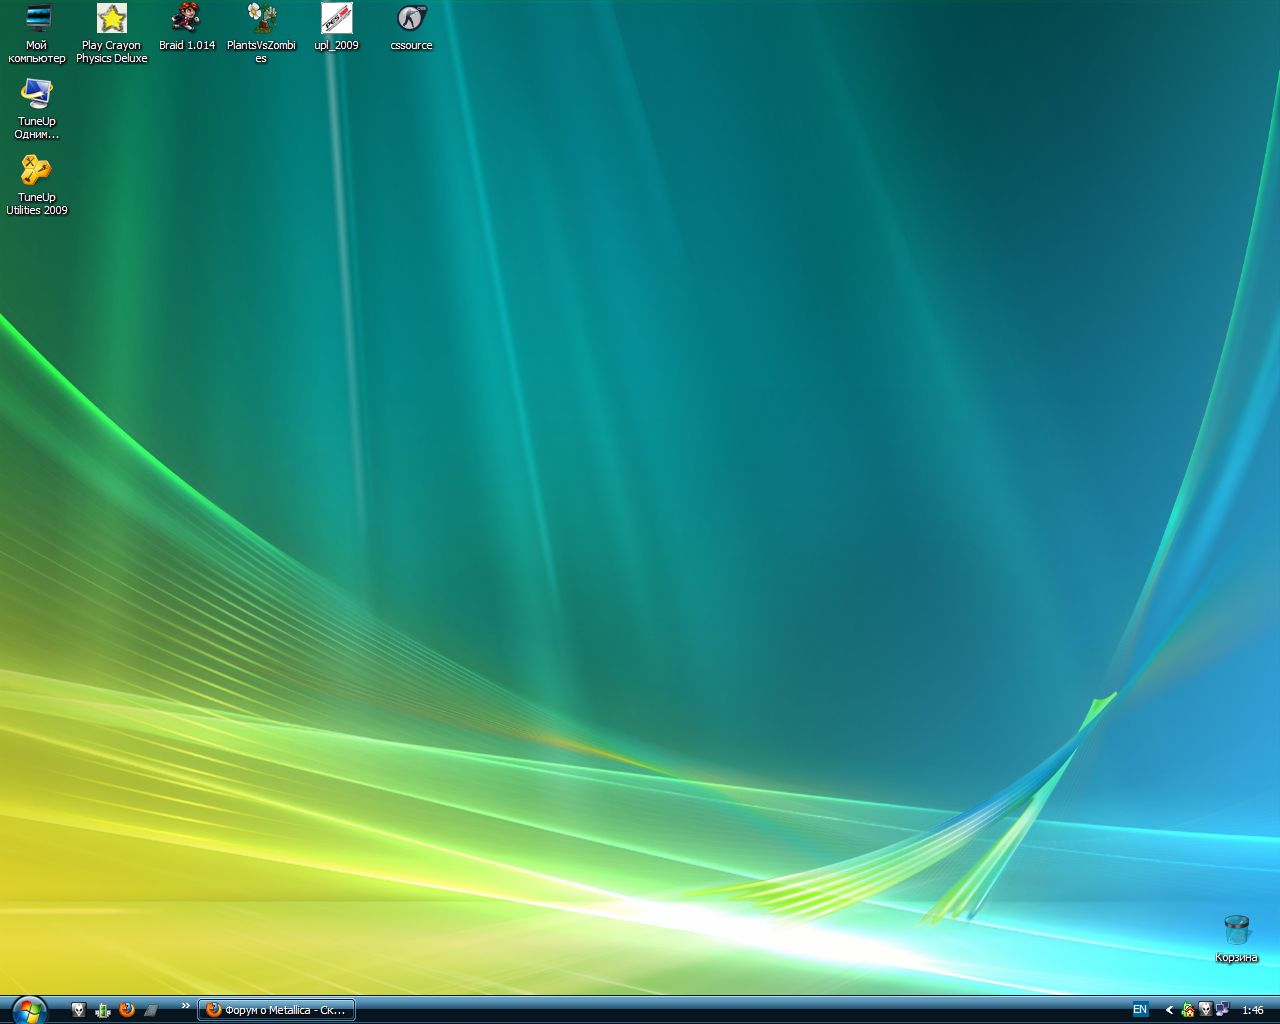Click the alien head Quick Launch icon
Screen dimensions: 1280x1024
[x=79, y=1010]
